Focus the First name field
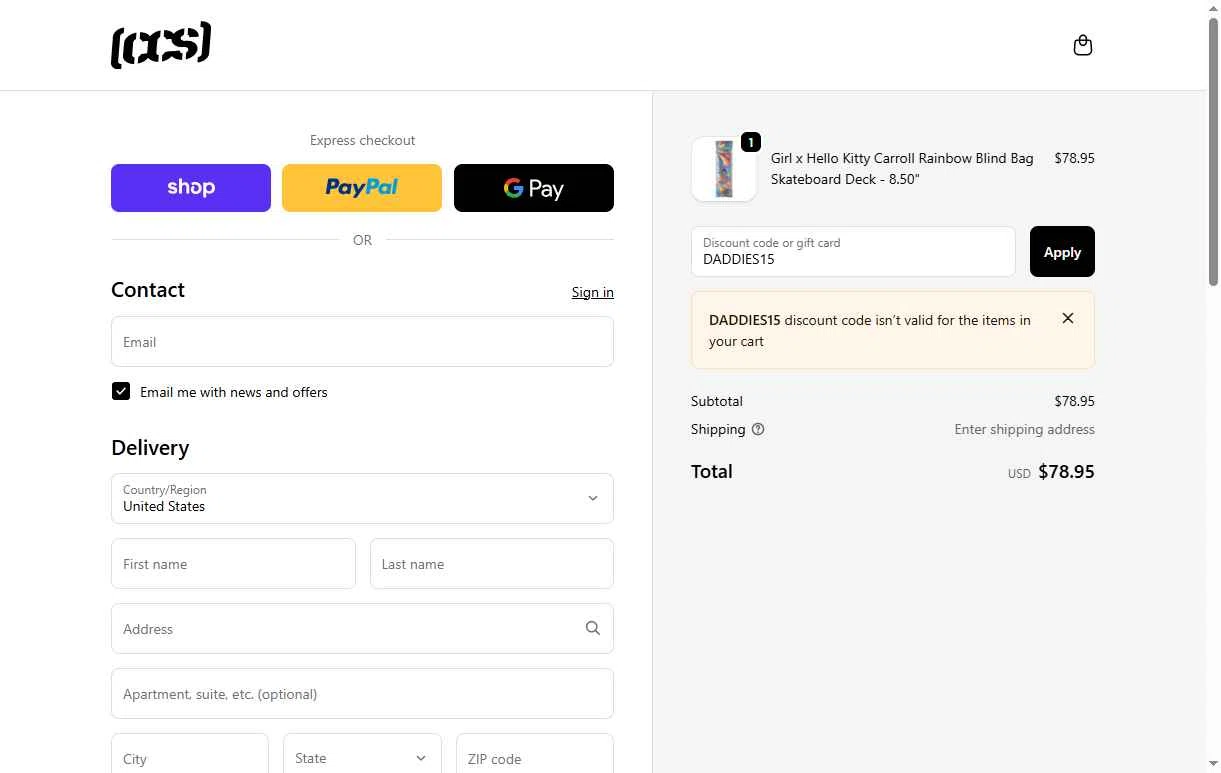Image resolution: width=1221 pixels, height=773 pixels. click(x=233, y=564)
